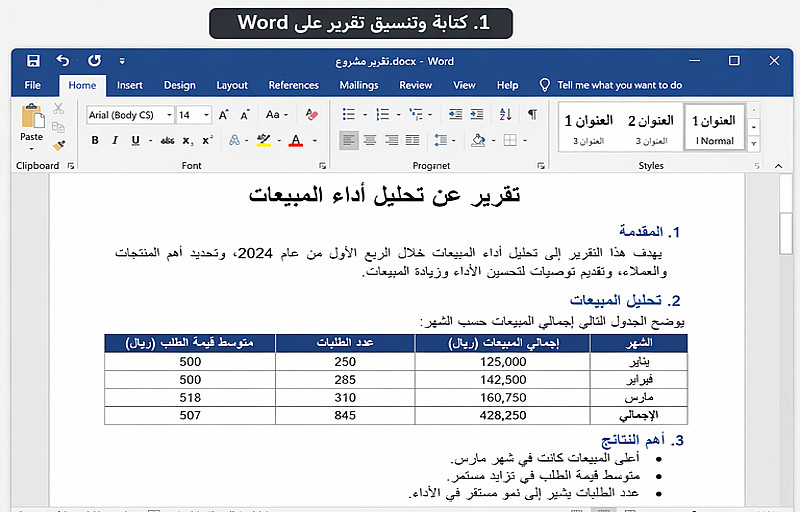Sort text with the A-Z icon
800x512 pixels.
coord(505,114)
